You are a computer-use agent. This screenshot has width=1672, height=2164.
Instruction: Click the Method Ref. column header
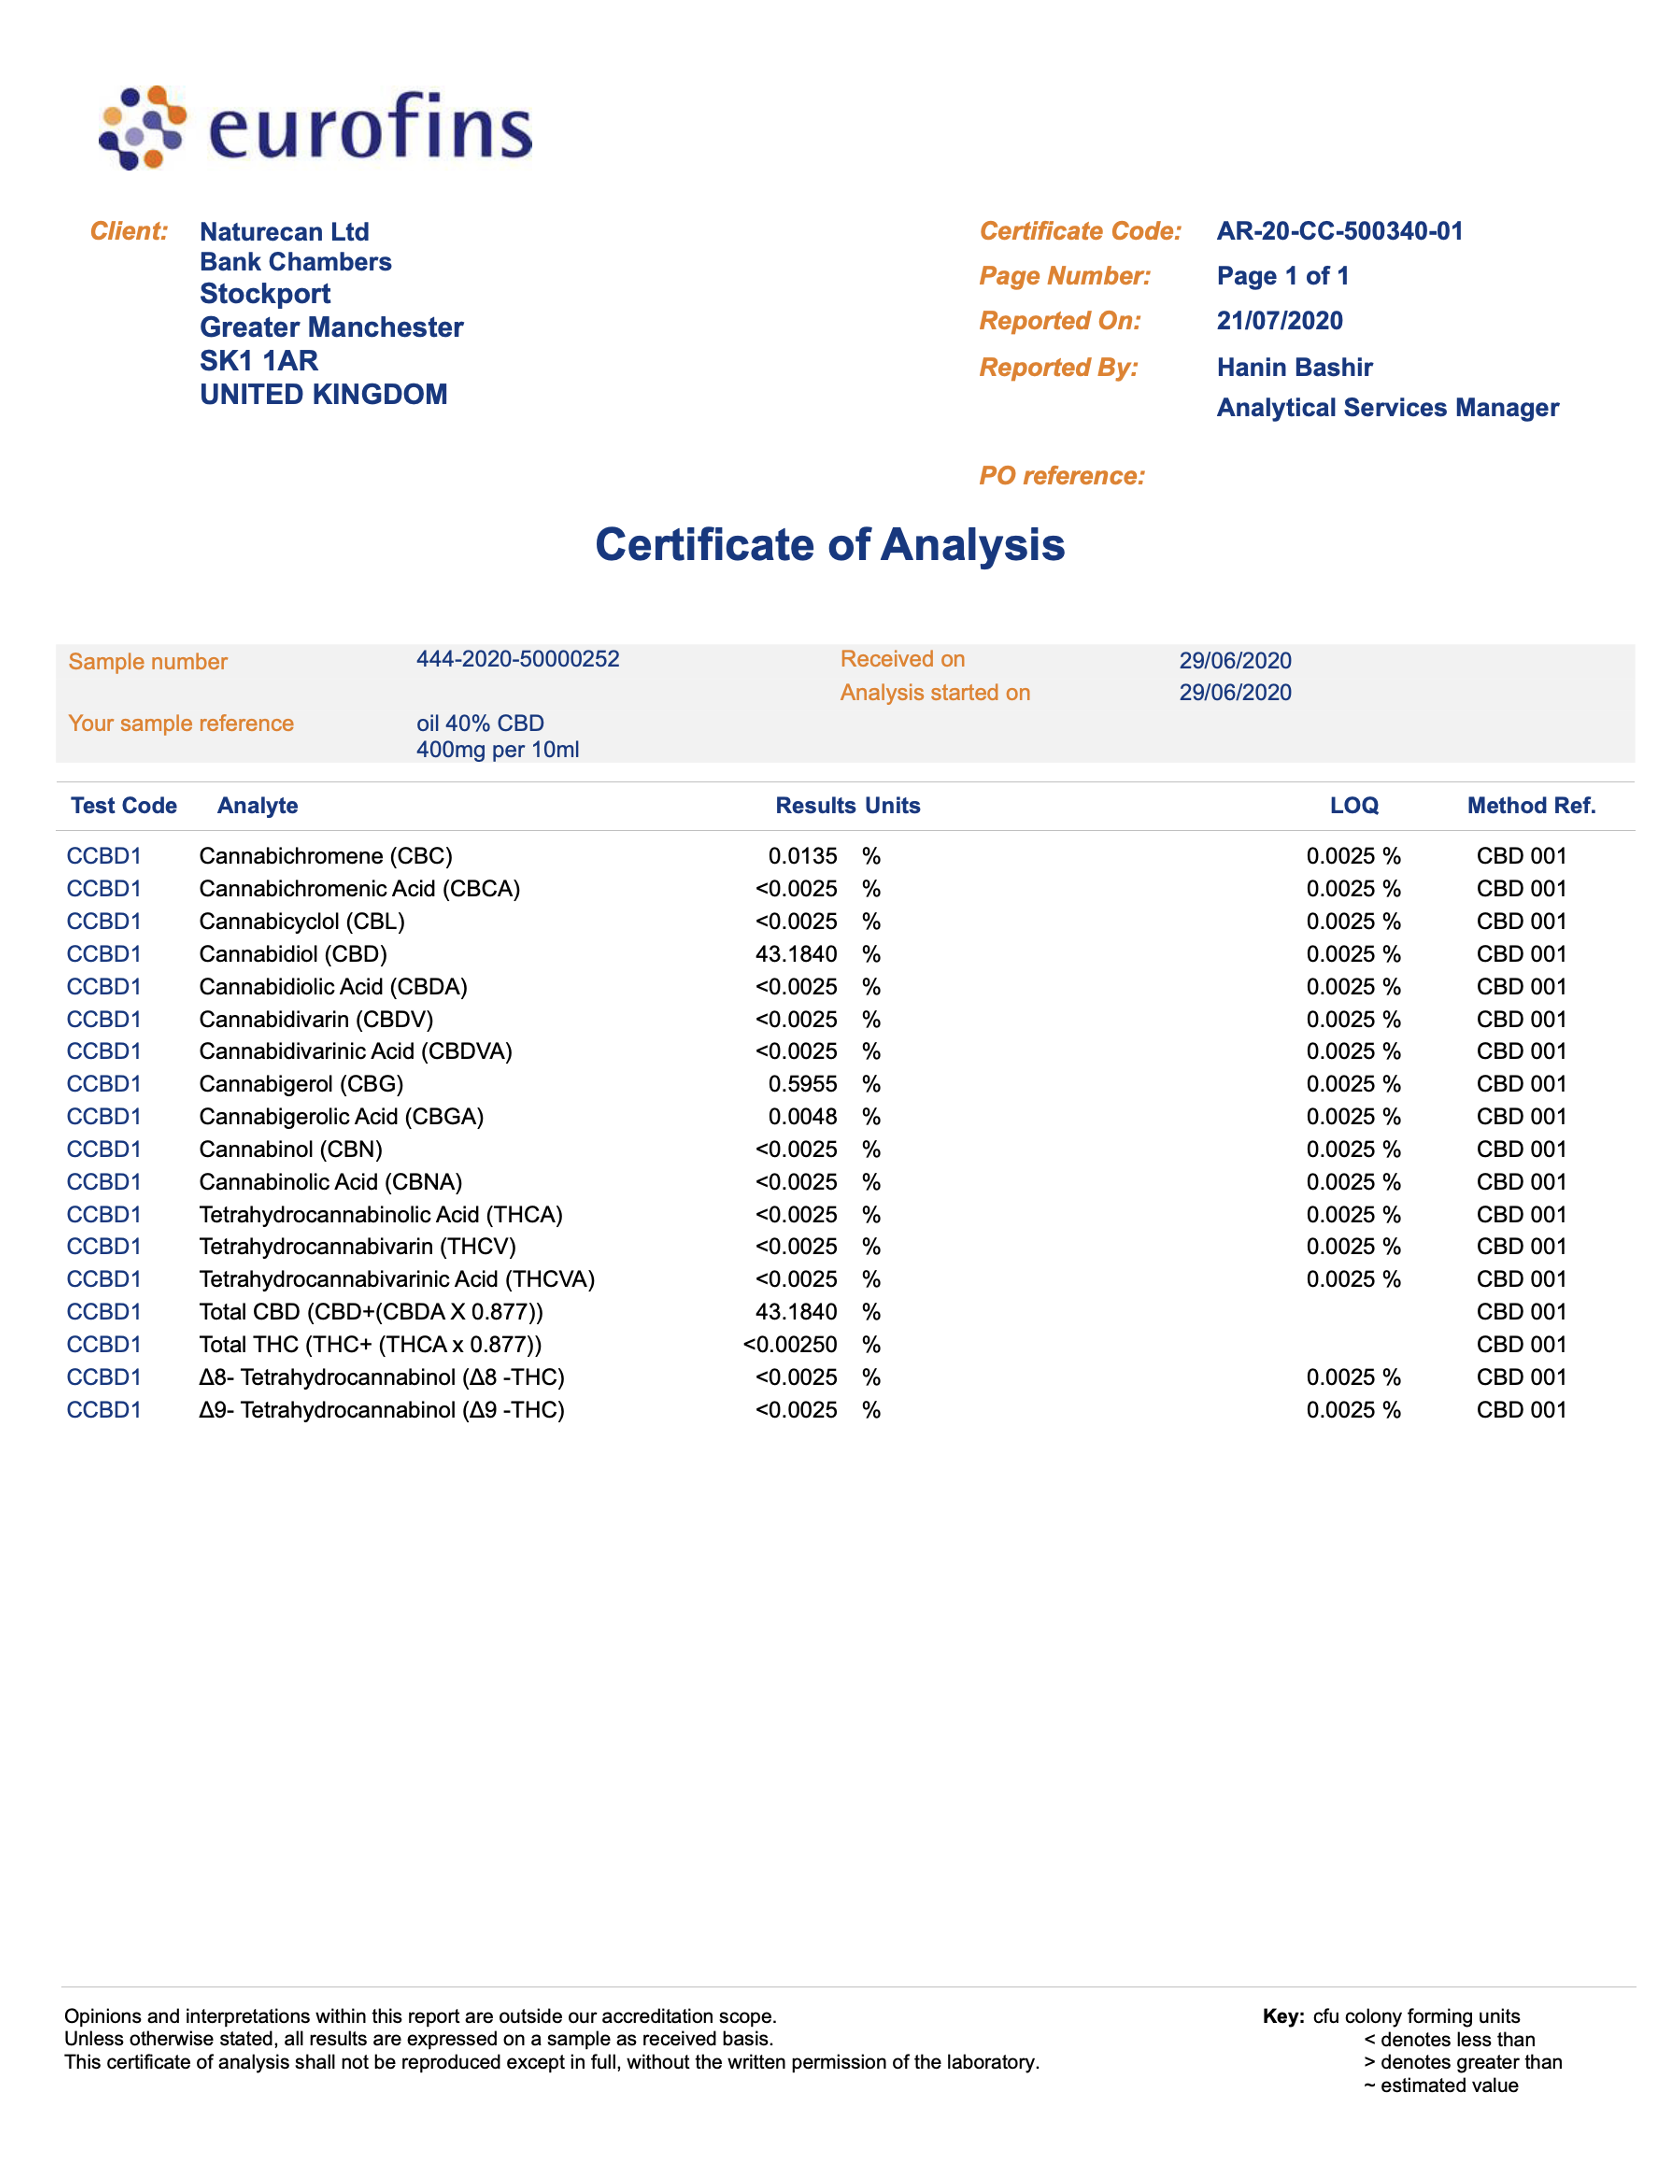(1530, 805)
